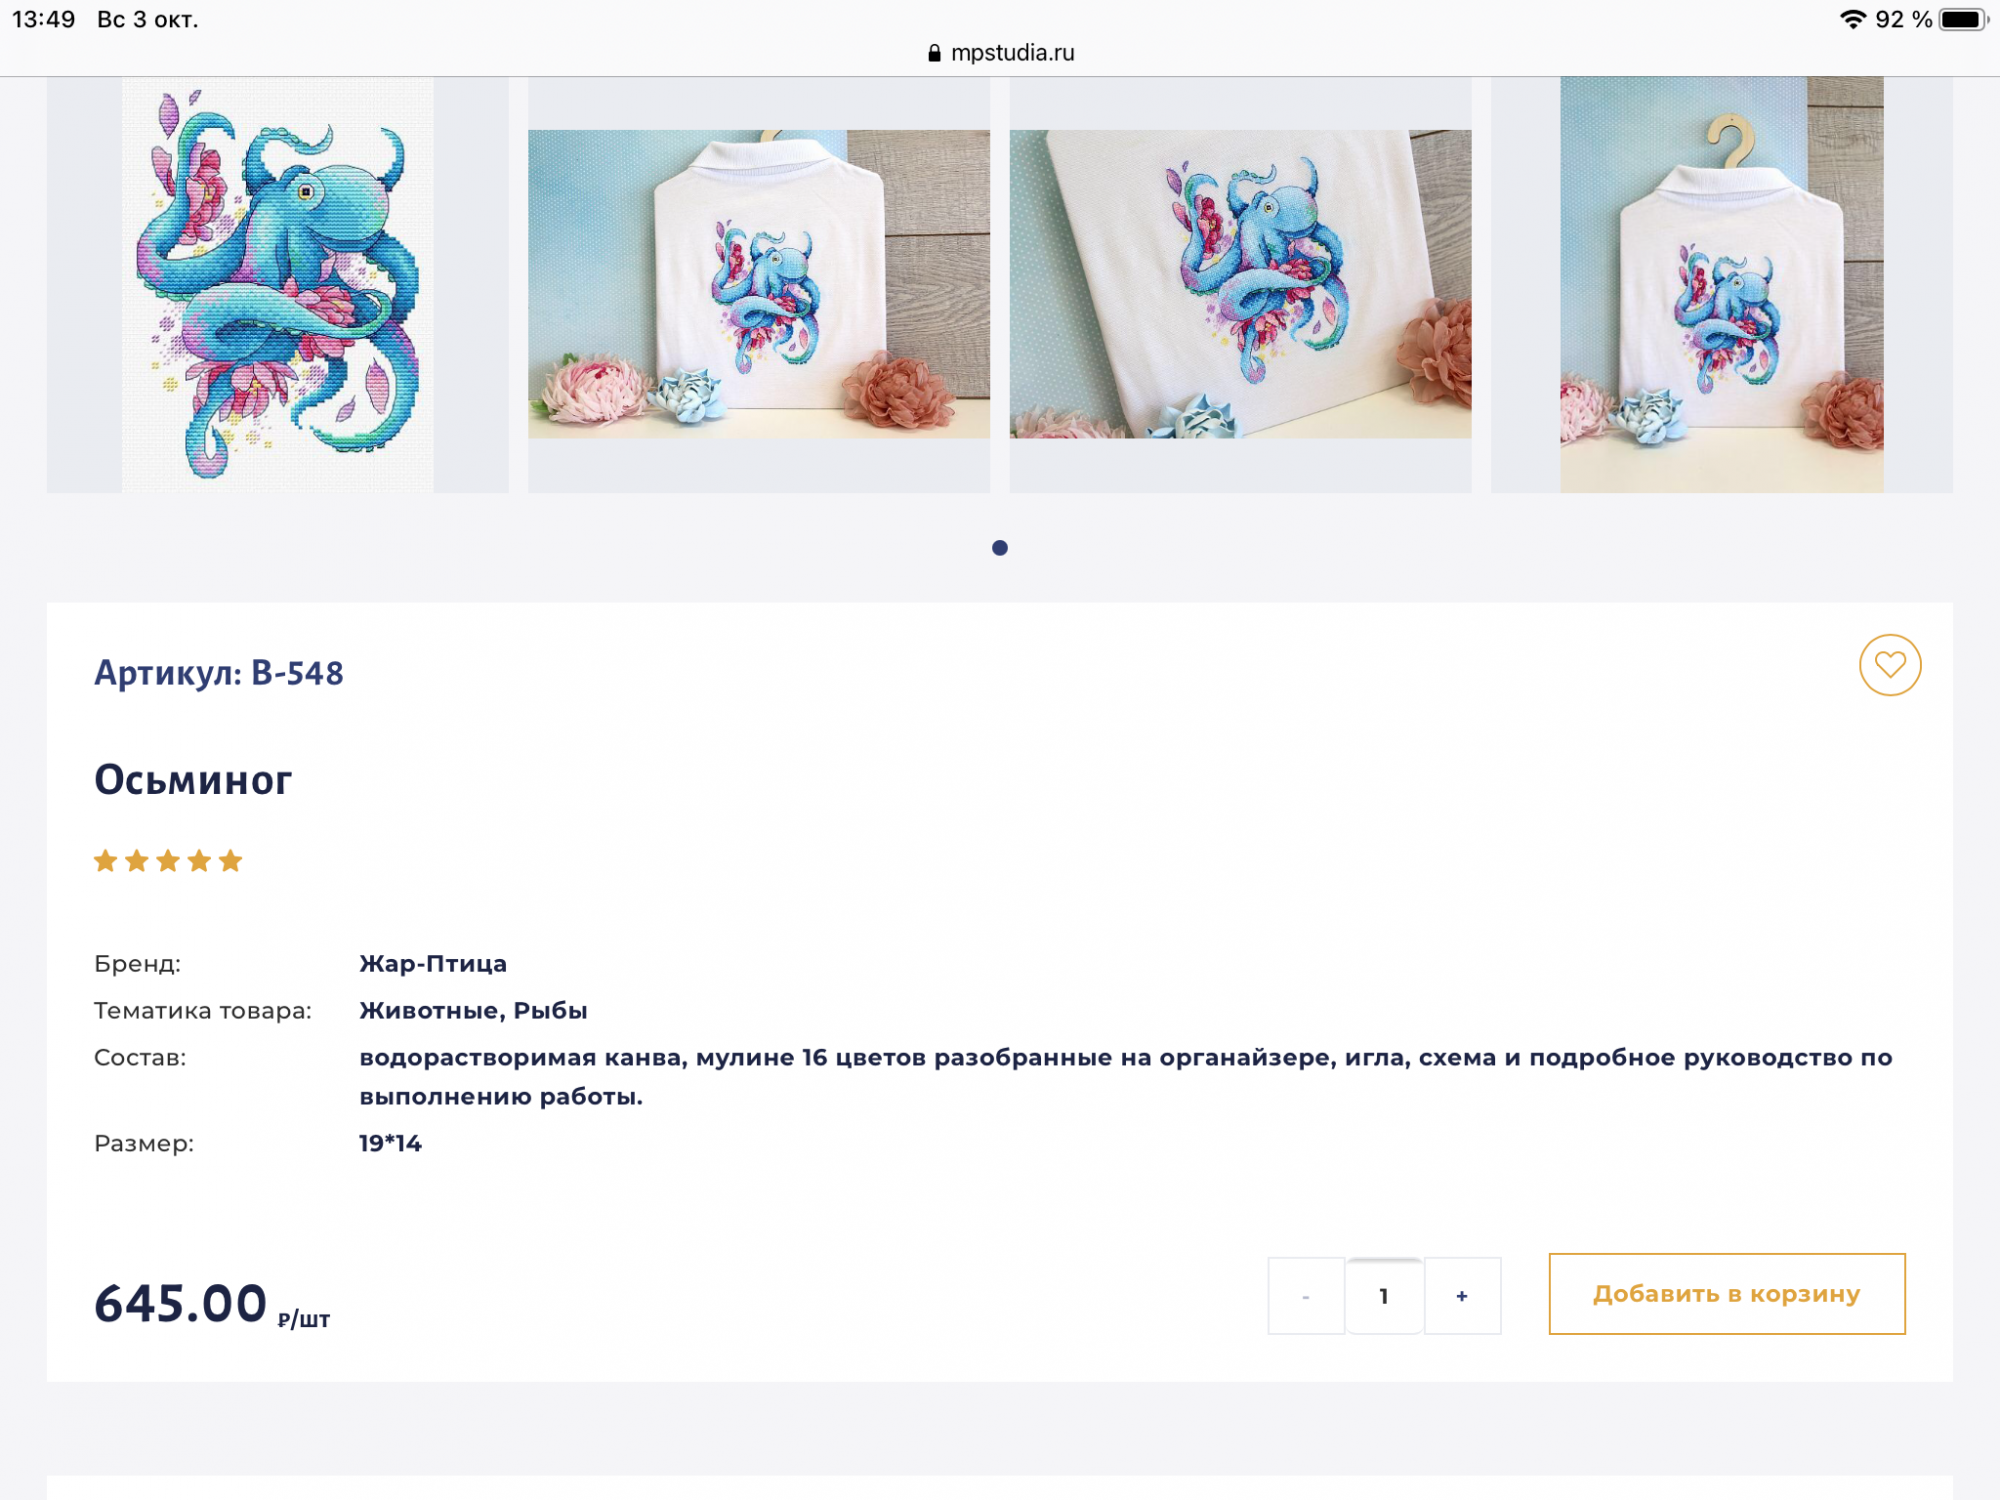Viewport: 2000px width, 1500px height.
Task: Tap the 13:49 clock in status bar
Action: 44,19
